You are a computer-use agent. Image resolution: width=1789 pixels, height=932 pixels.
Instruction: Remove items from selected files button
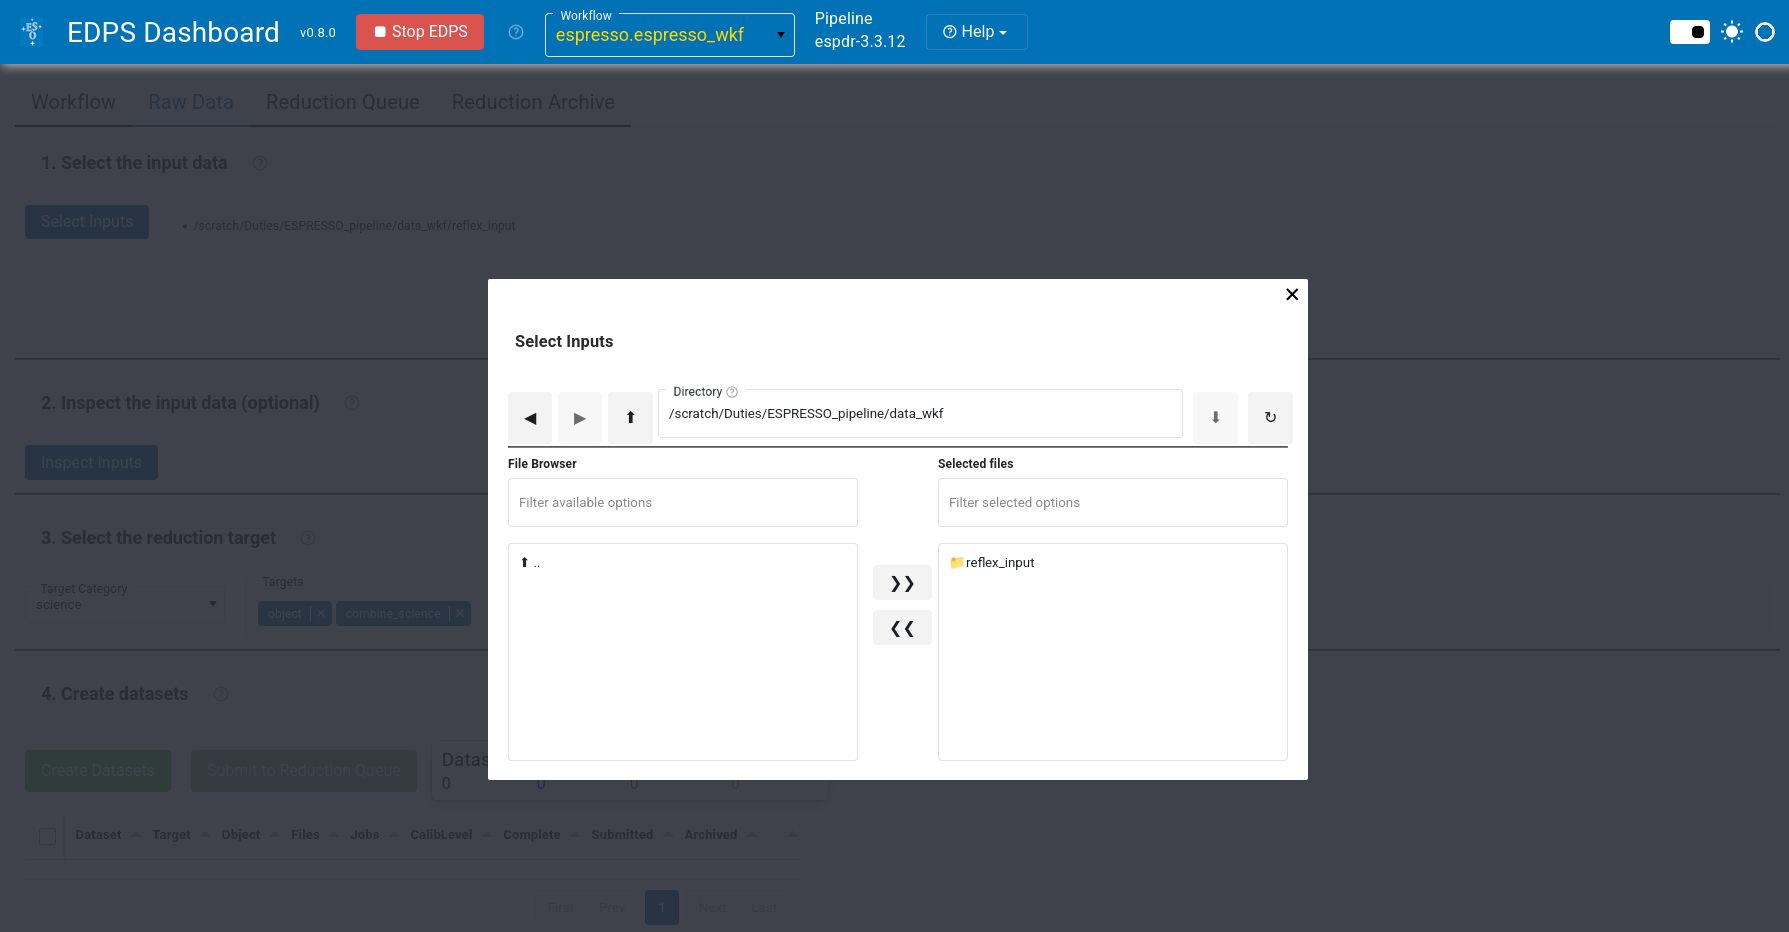pyautogui.click(x=902, y=628)
